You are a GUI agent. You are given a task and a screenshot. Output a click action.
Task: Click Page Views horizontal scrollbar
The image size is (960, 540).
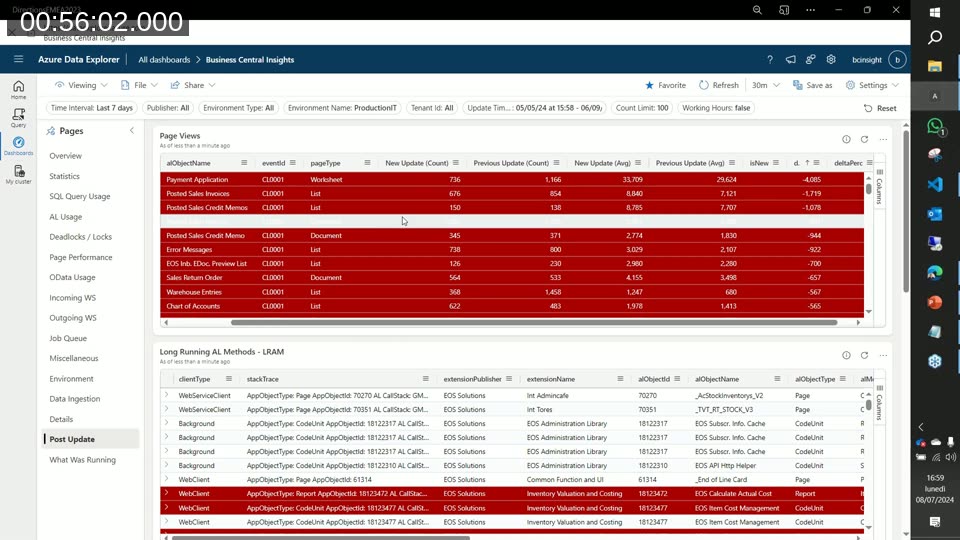(x=533, y=322)
